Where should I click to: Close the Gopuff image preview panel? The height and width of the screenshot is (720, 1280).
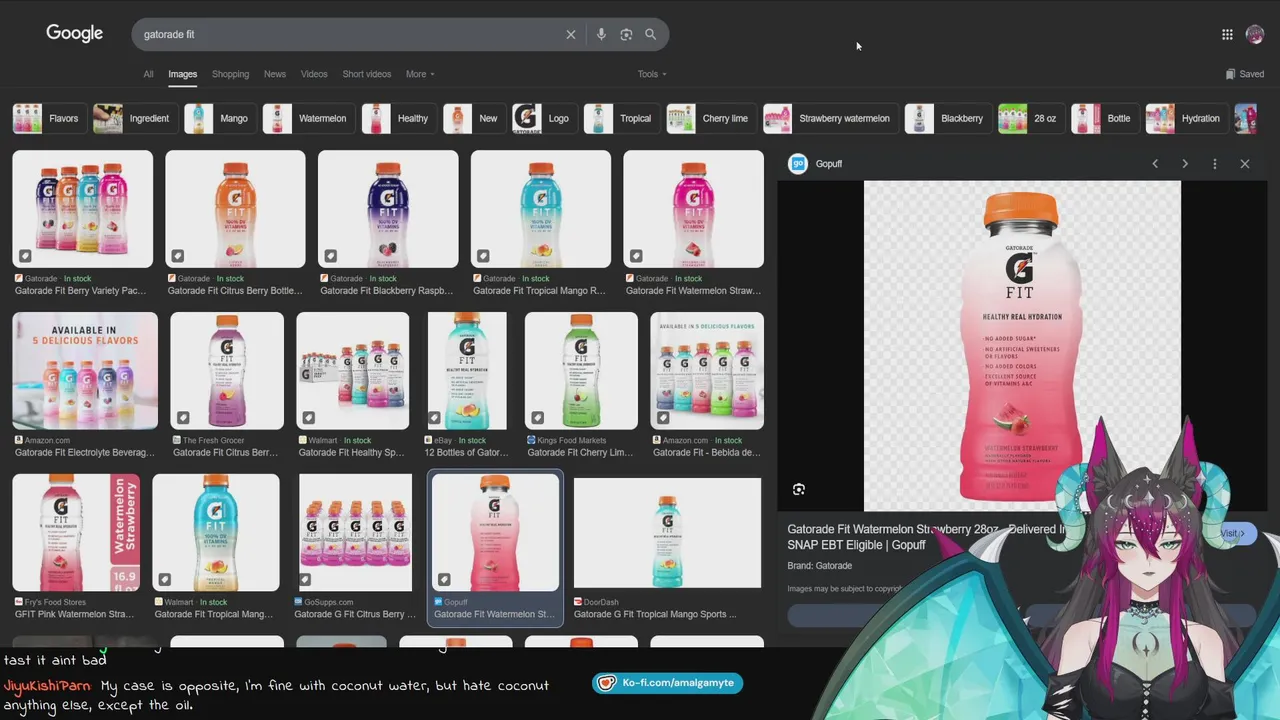[x=1245, y=164]
